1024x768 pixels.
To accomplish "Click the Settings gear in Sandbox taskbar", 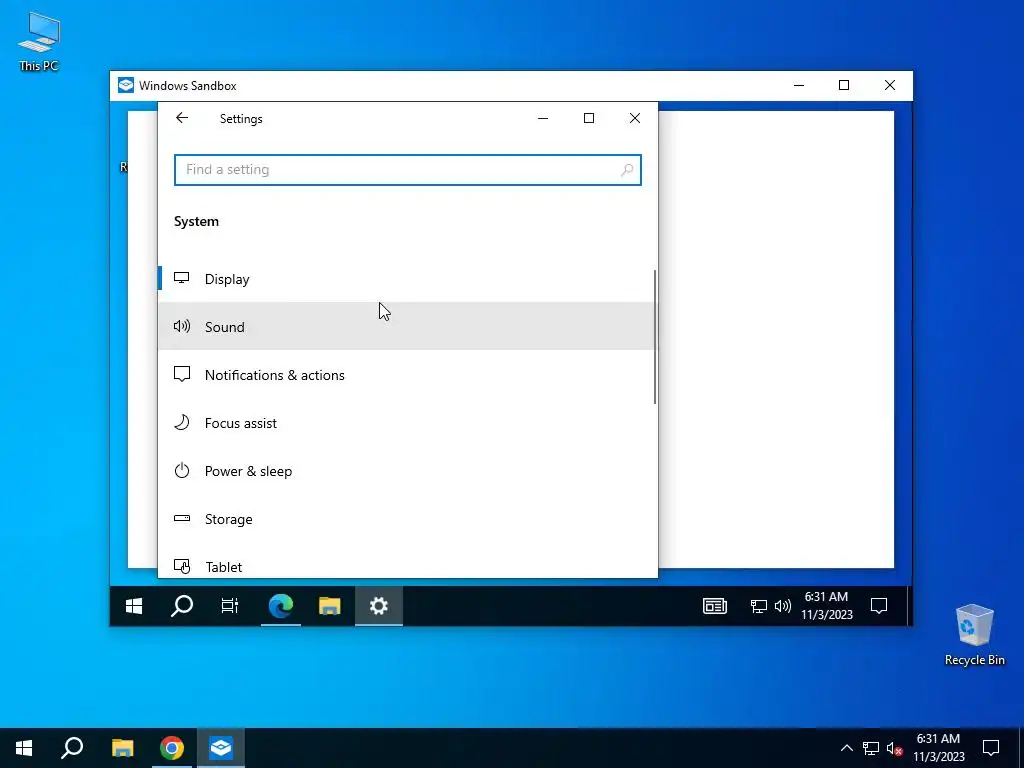I will tap(379, 606).
